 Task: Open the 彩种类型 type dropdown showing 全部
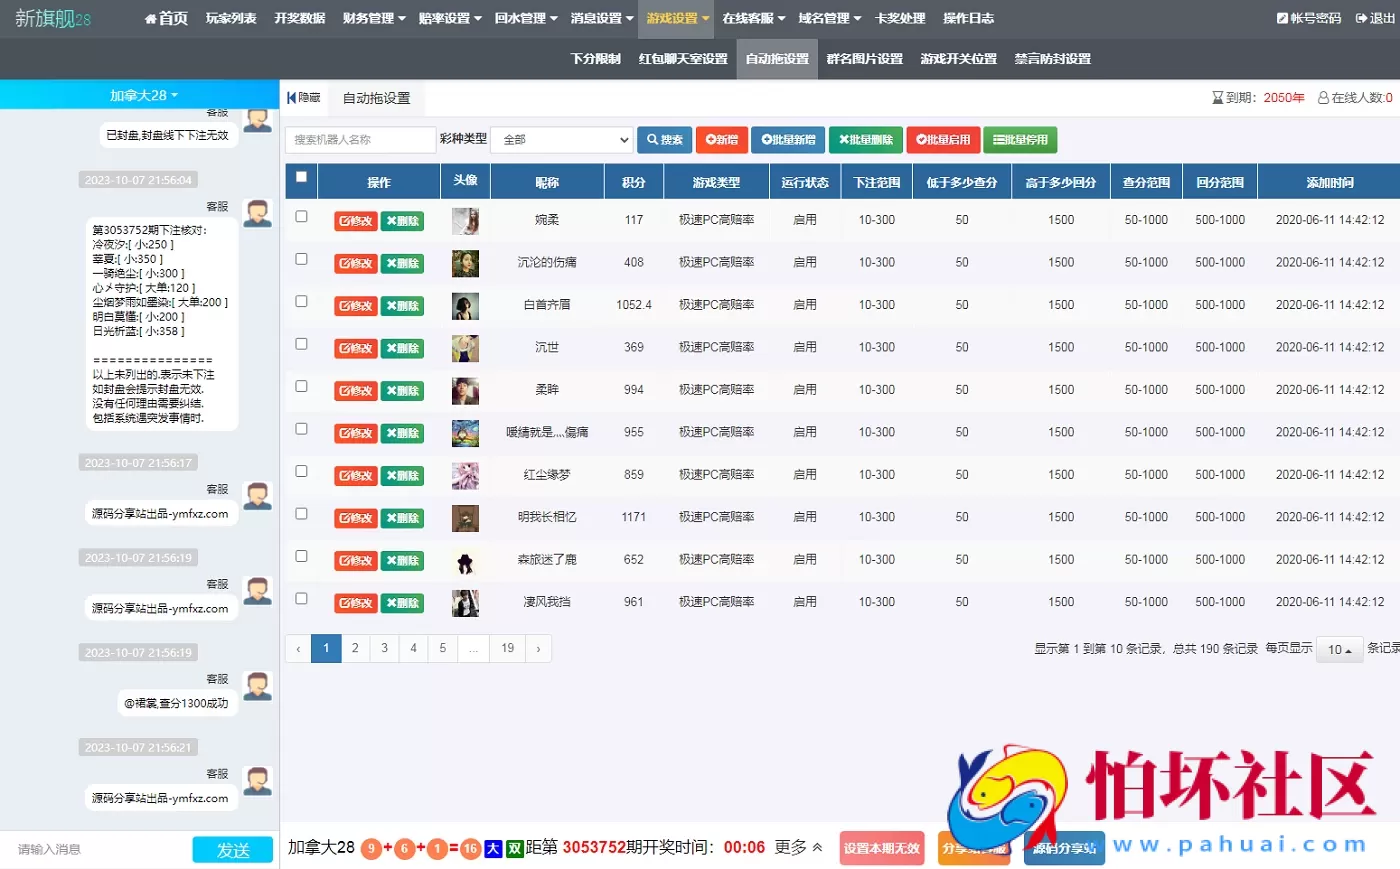pyautogui.click(x=561, y=140)
